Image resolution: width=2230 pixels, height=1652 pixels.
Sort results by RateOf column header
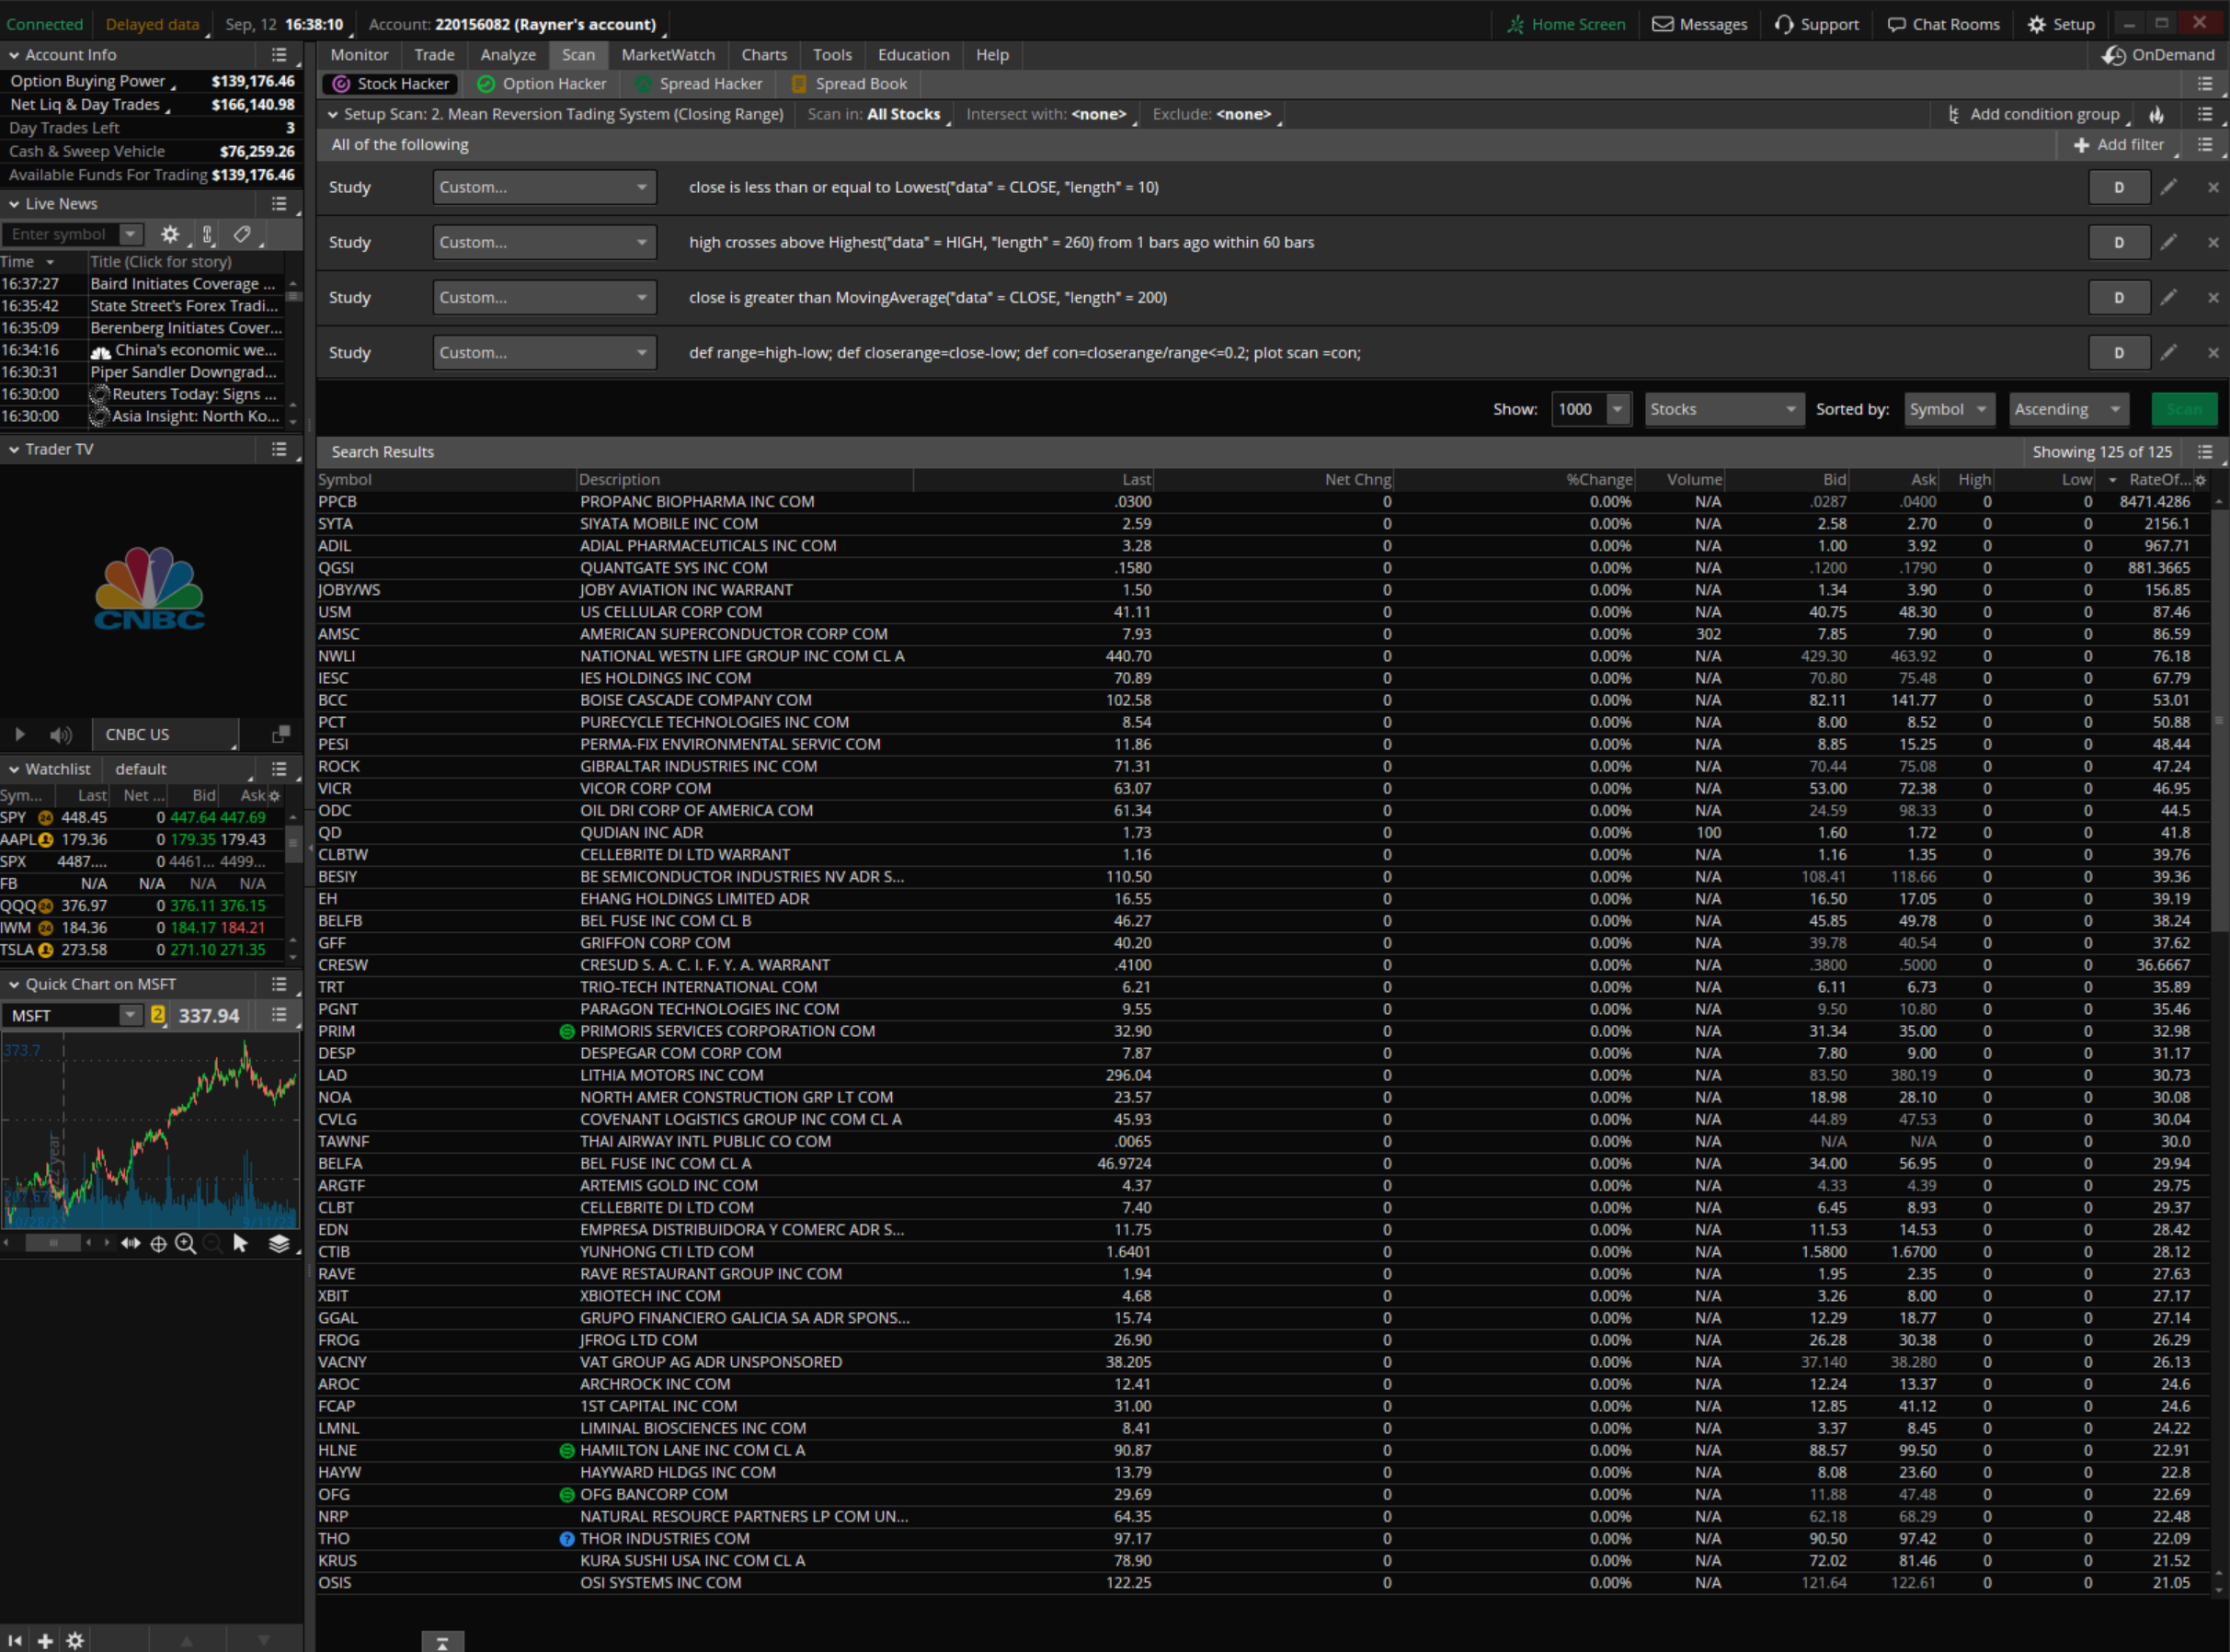[x=2151, y=480]
